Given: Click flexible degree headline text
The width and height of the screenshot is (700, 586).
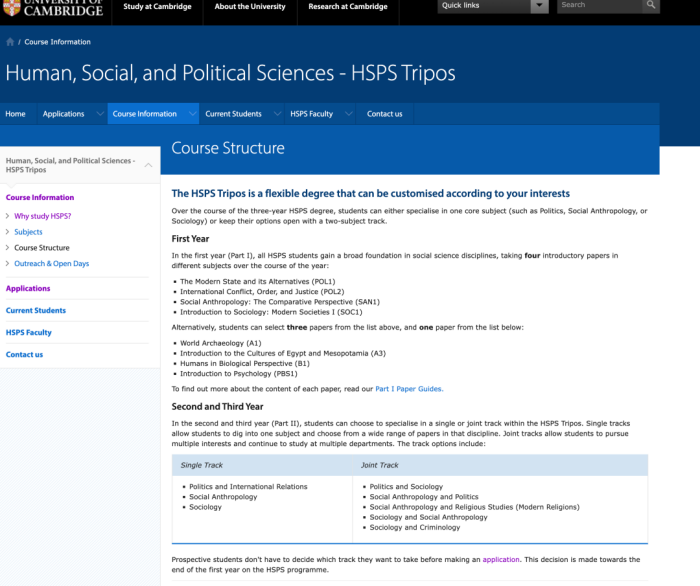Looking at the screenshot, I should tap(371, 194).
